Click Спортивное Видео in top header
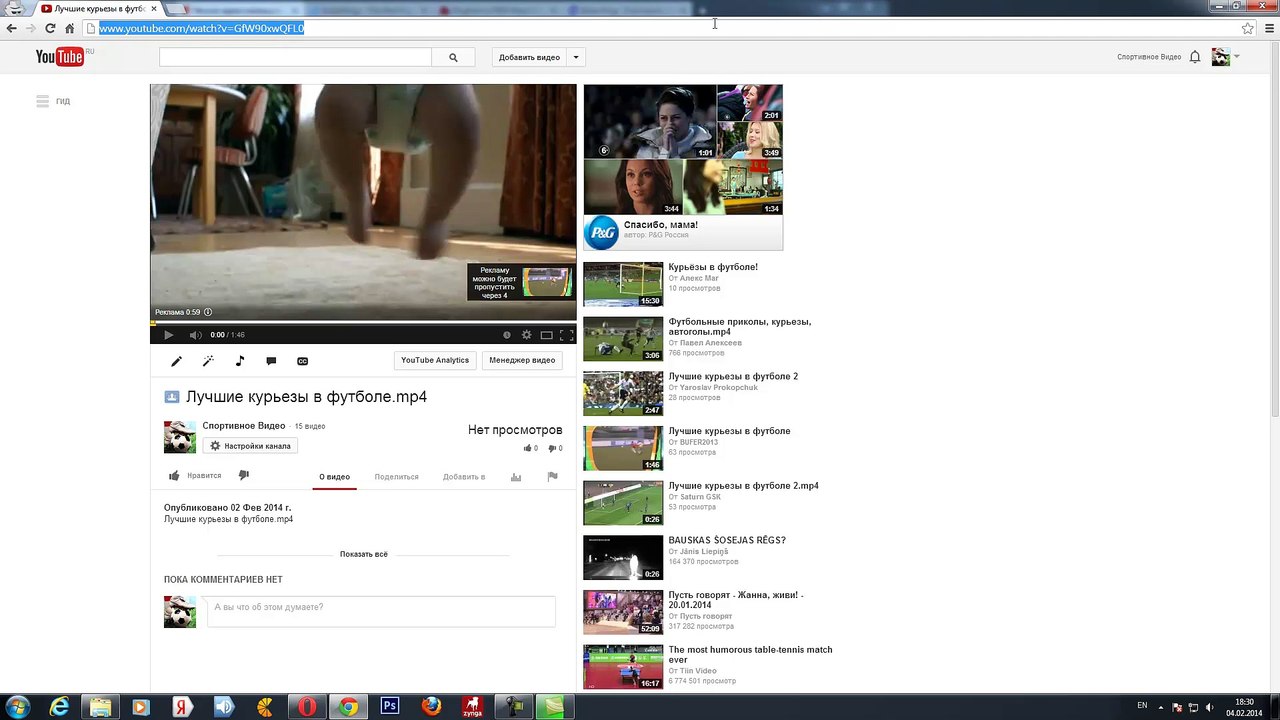 click(1149, 57)
